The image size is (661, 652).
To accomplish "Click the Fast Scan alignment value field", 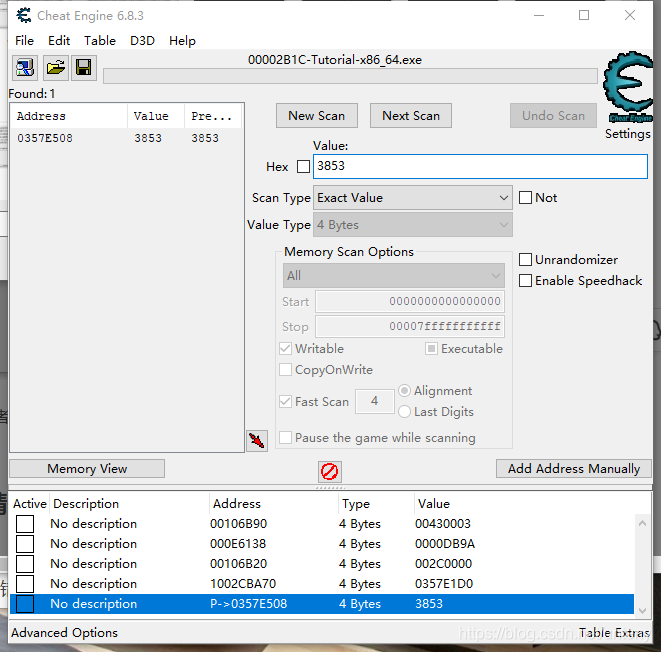I will click(x=374, y=401).
